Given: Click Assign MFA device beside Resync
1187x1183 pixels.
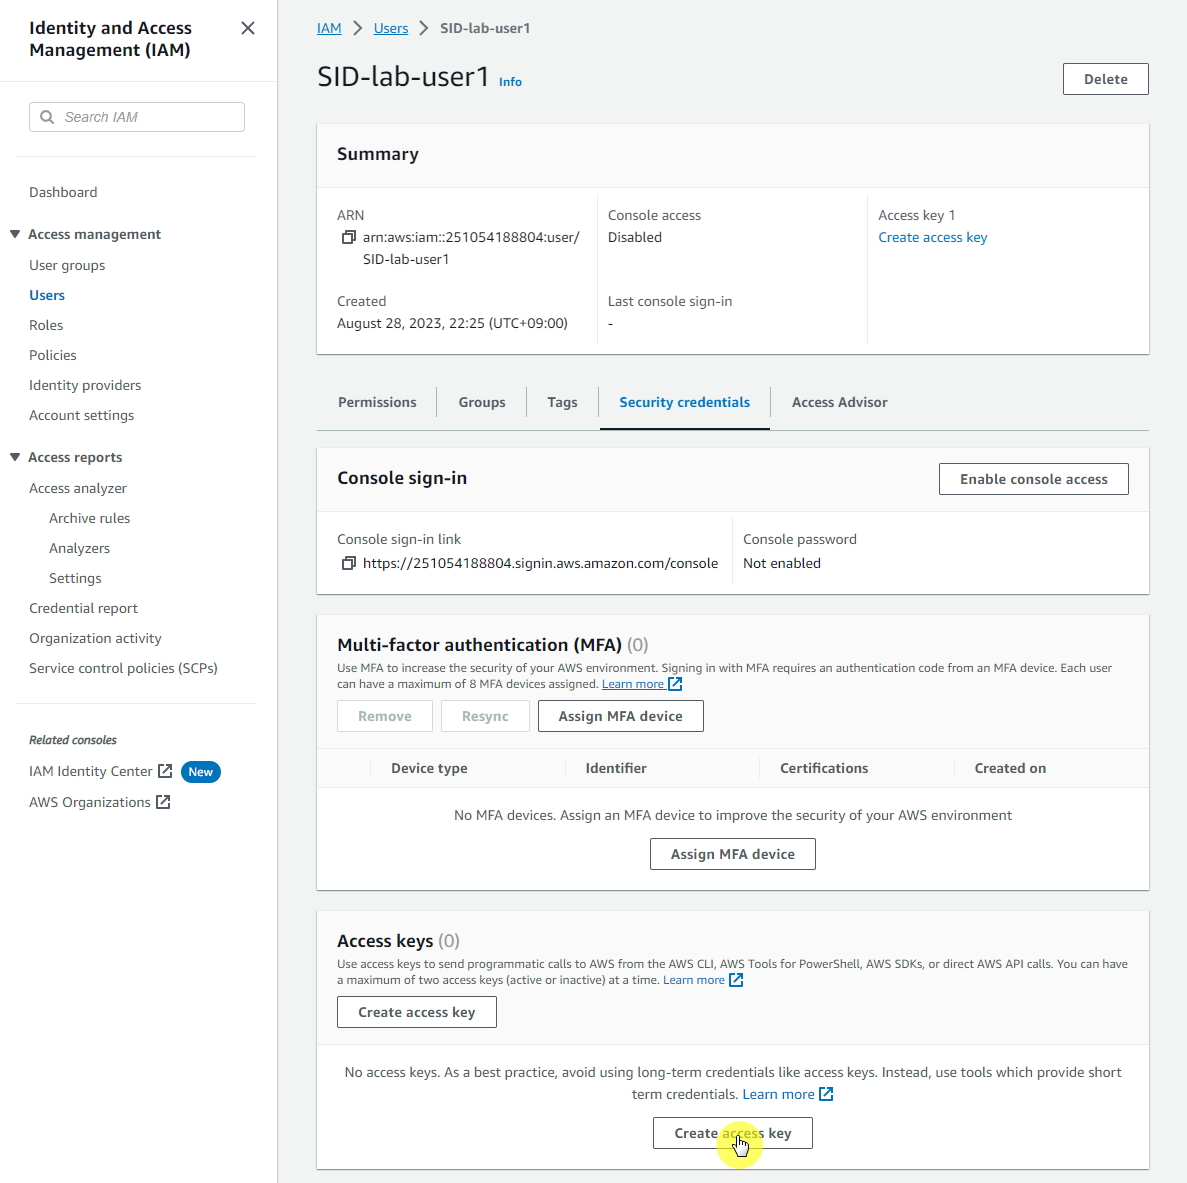Looking at the screenshot, I should (621, 716).
